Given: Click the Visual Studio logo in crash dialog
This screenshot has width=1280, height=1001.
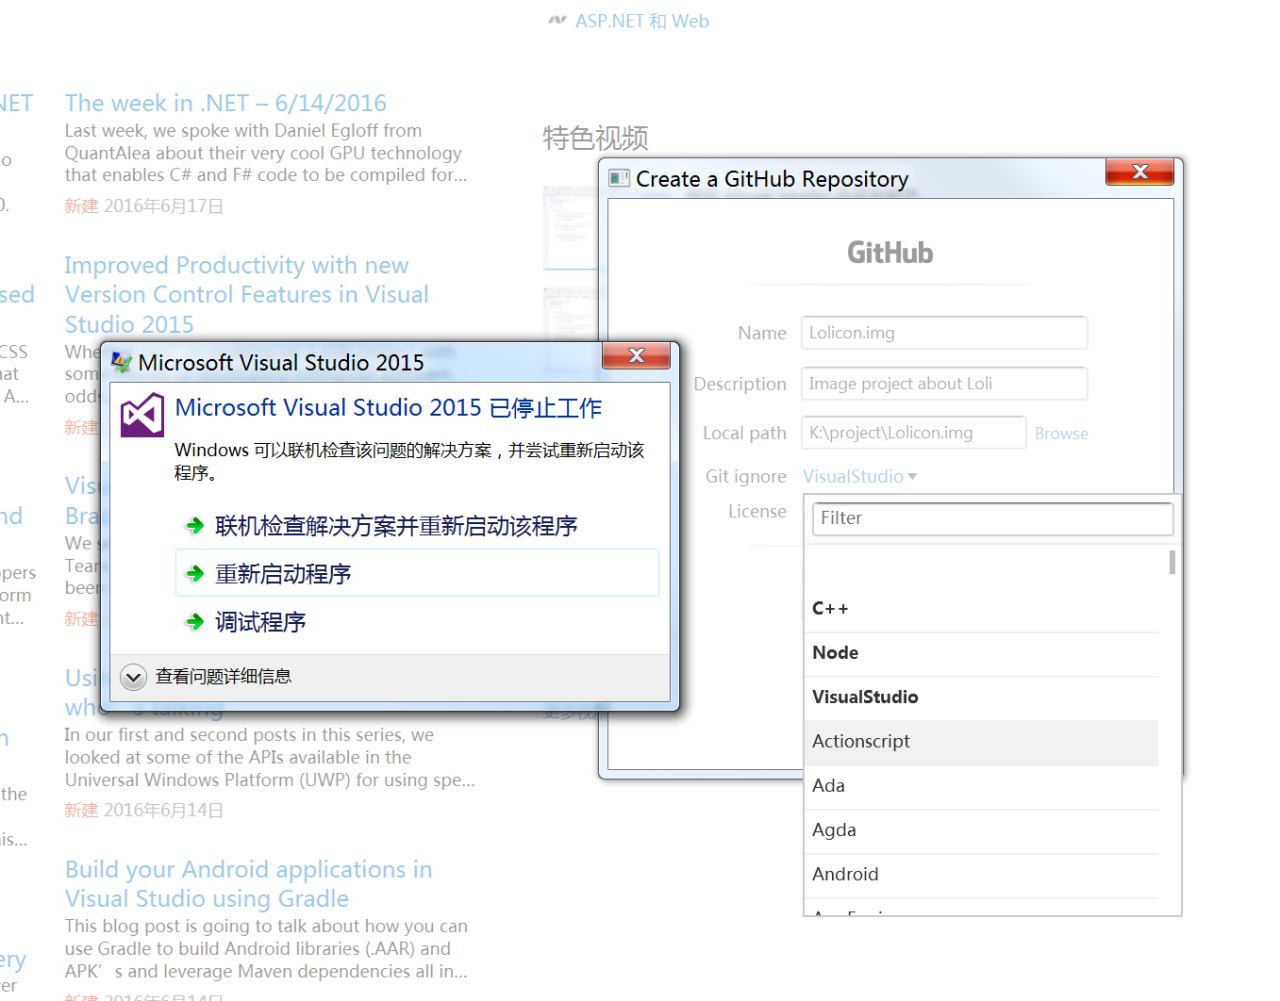Looking at the screenshot, I should tap(142, 415).
